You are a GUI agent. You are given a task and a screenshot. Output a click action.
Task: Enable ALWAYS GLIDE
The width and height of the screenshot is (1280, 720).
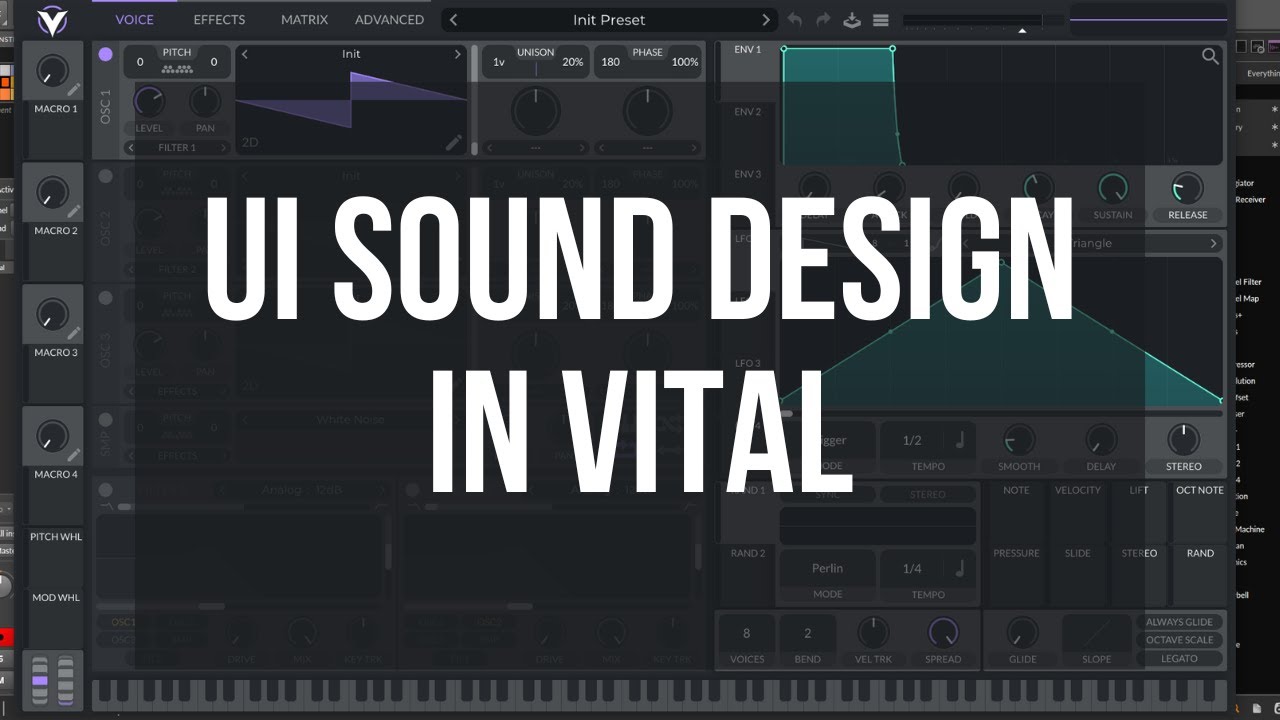[1180, 622]
